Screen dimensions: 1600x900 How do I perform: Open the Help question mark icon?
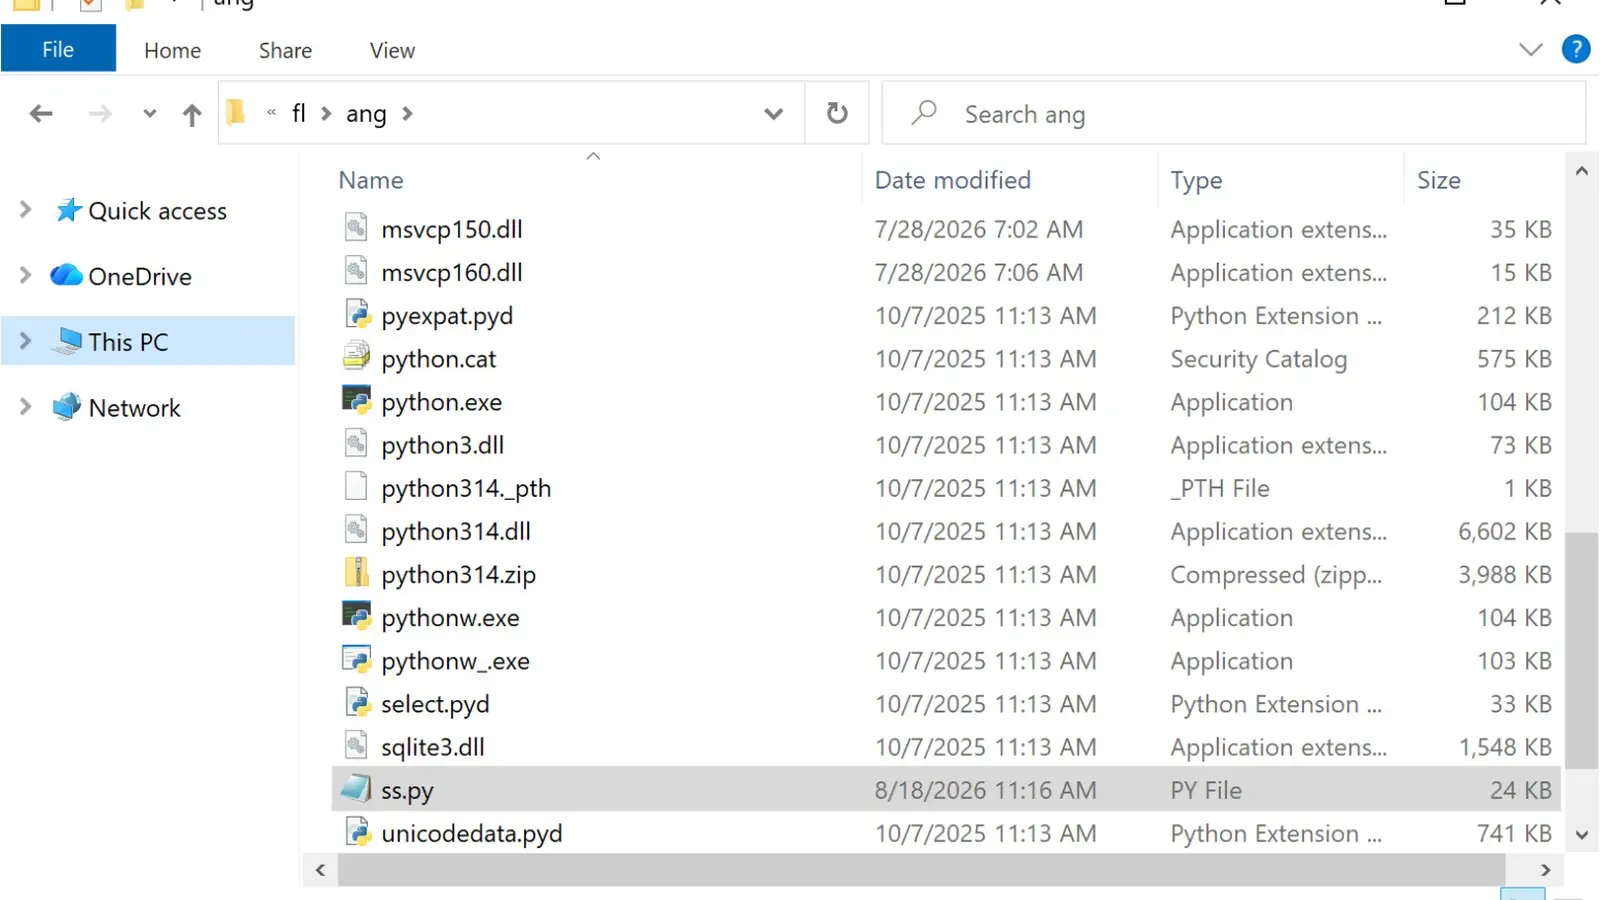click(x=1576, y=49)
